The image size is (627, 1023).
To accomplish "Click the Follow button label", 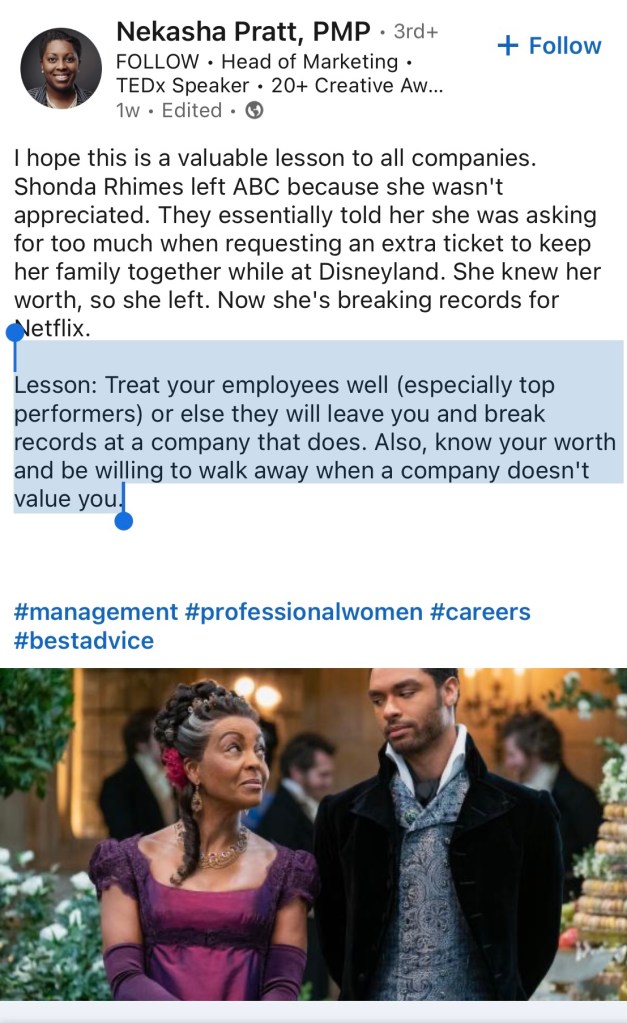I will pos(565,46).
